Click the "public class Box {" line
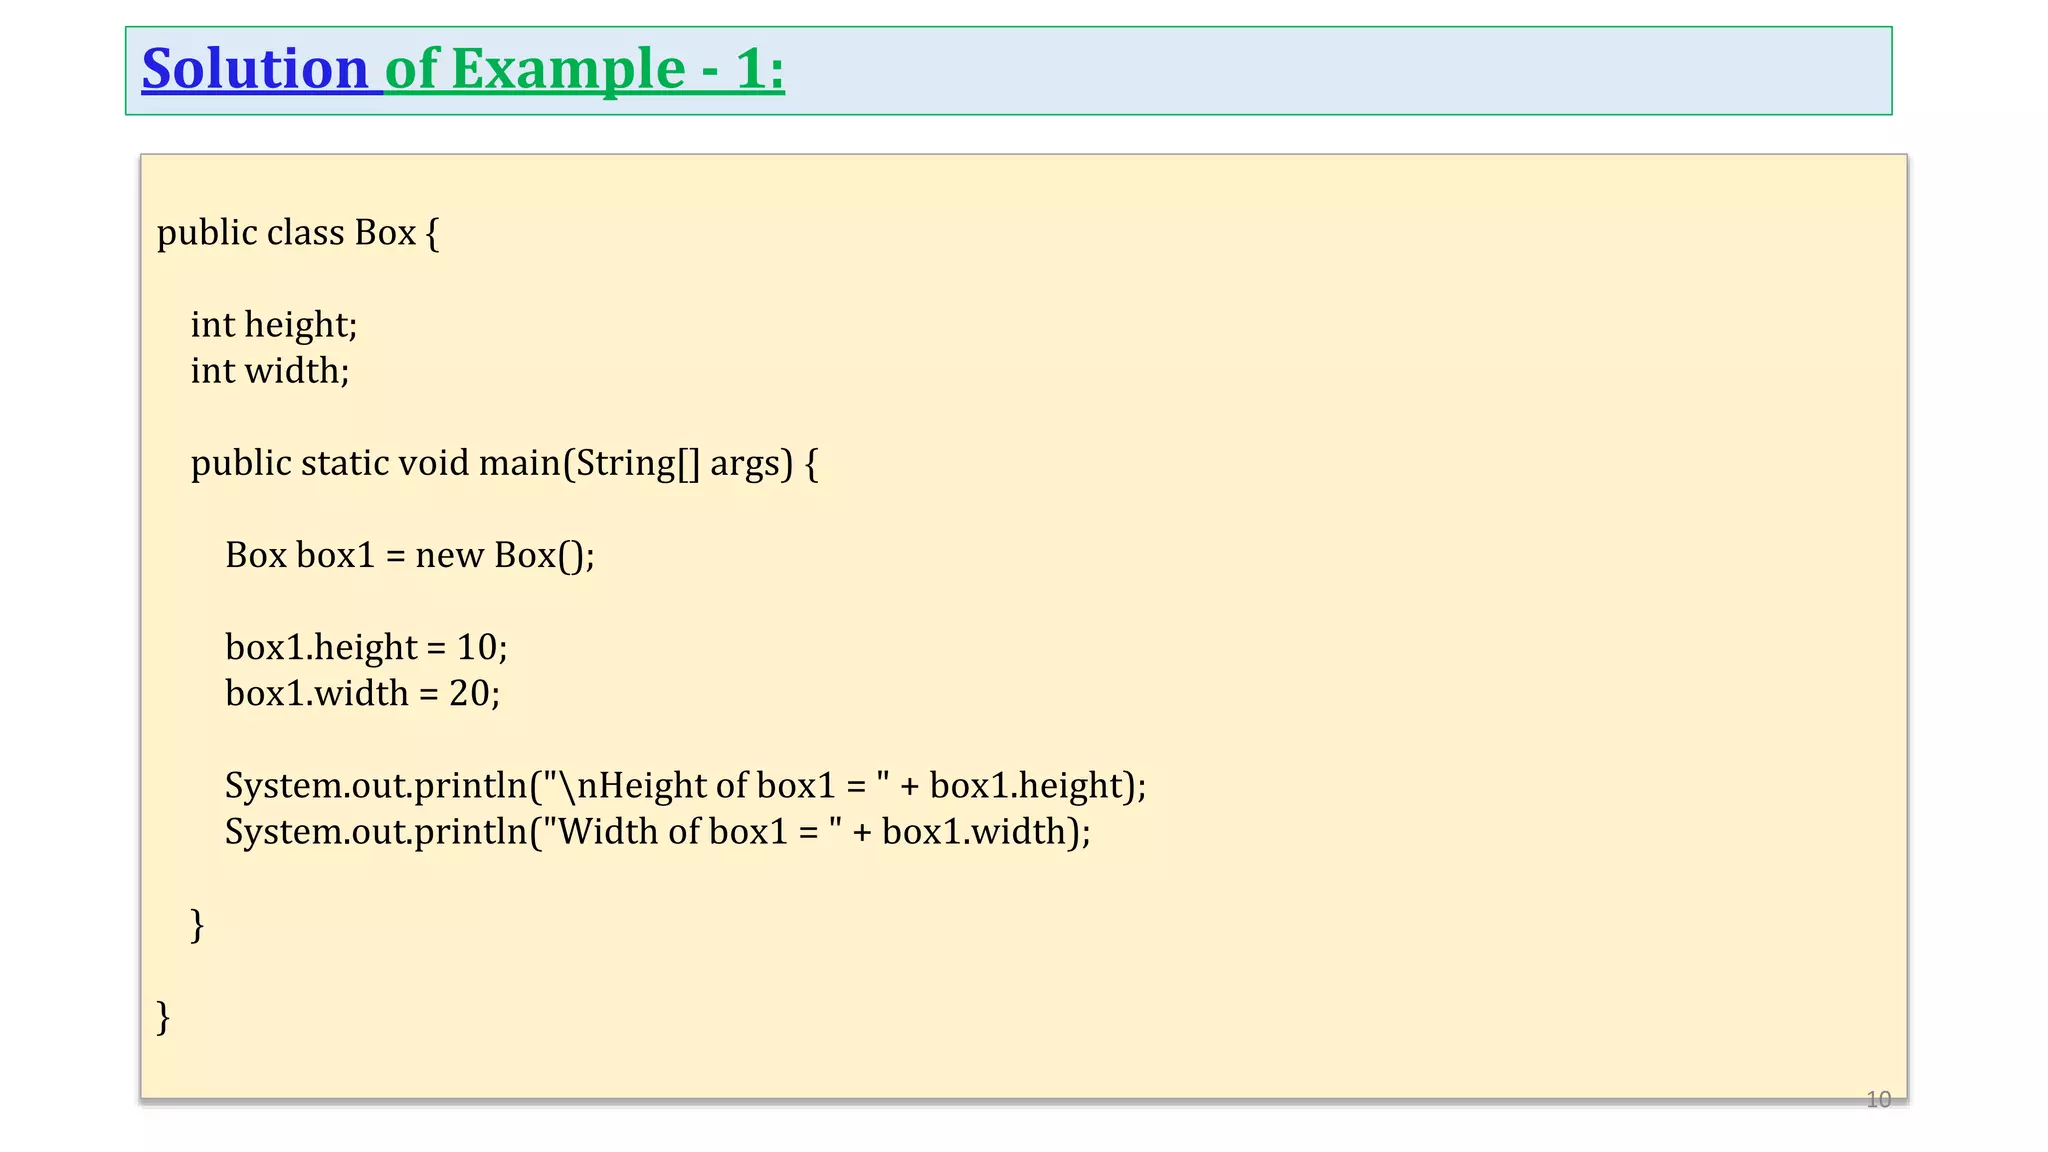The image size is (2048, 1152). tap(297, 233)
